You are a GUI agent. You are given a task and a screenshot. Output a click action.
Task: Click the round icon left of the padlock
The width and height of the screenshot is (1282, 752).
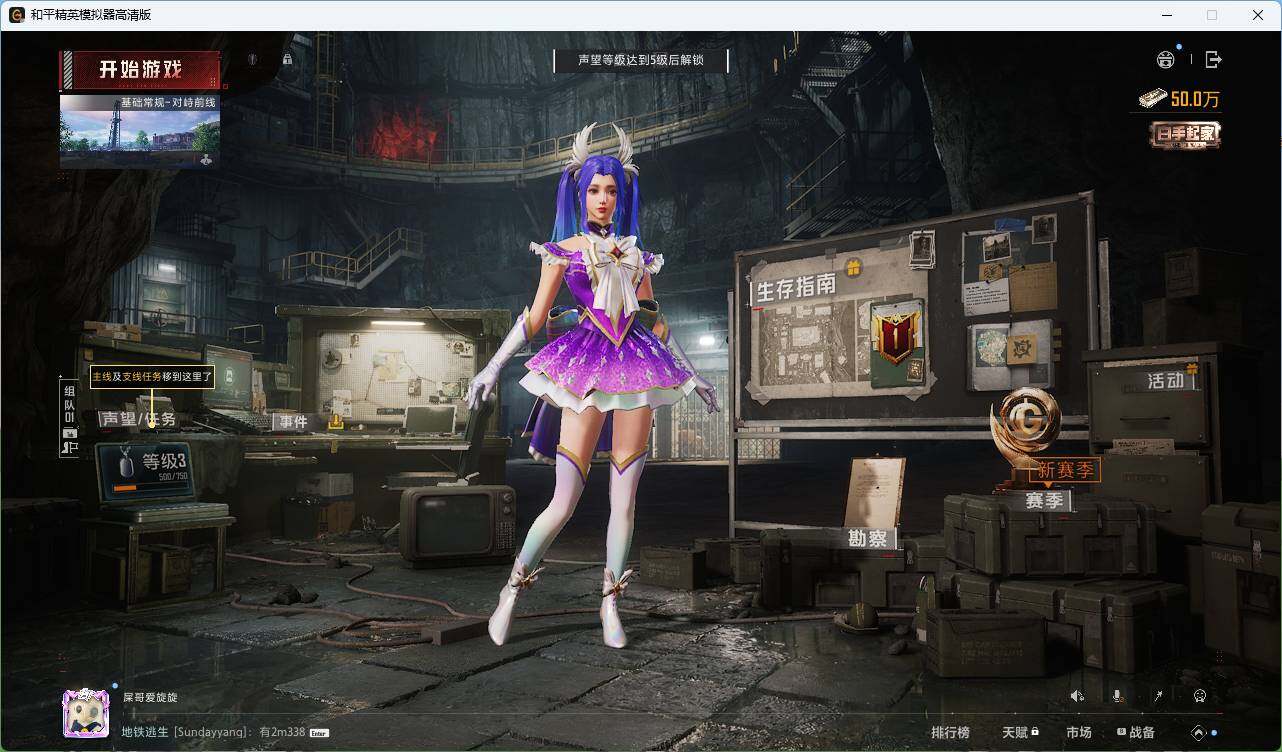coord(252,60)
